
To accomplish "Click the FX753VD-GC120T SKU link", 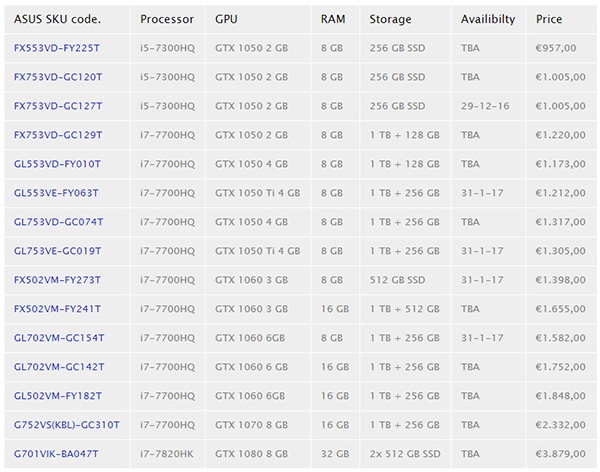I will [58, 76].
